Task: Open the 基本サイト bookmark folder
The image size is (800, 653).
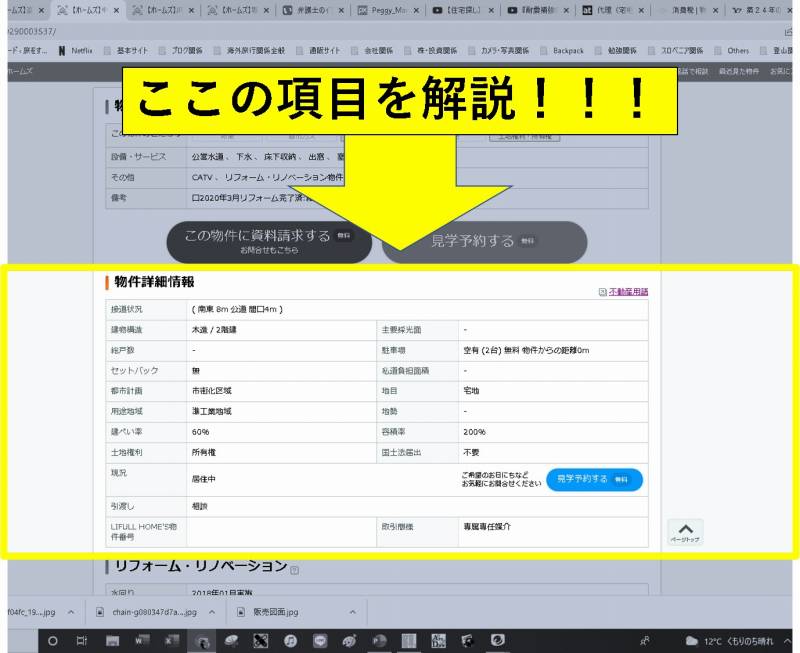Action: tap(126, 51)
